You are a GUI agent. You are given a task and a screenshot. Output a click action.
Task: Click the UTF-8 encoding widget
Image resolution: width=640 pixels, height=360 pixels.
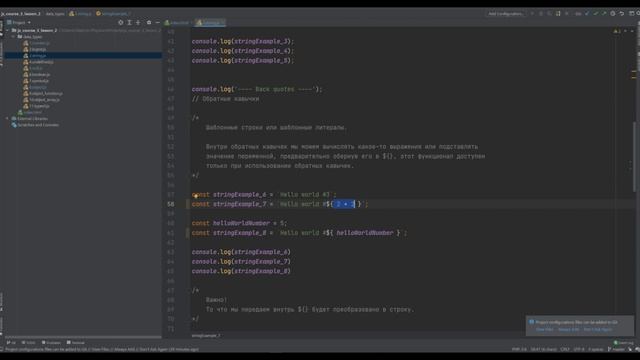579,349
